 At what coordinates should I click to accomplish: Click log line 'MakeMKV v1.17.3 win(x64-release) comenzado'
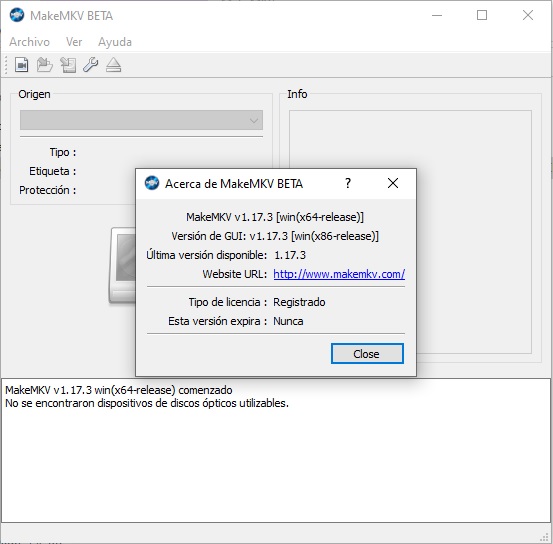[x=118, y=390]
